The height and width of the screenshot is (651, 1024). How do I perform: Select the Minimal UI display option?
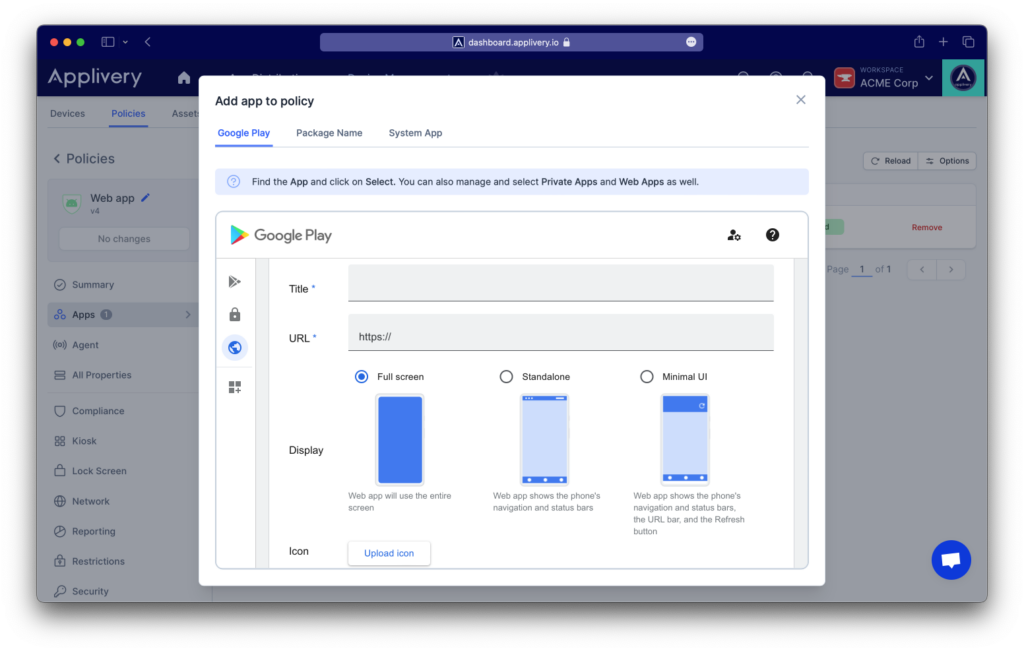point(647,377)
